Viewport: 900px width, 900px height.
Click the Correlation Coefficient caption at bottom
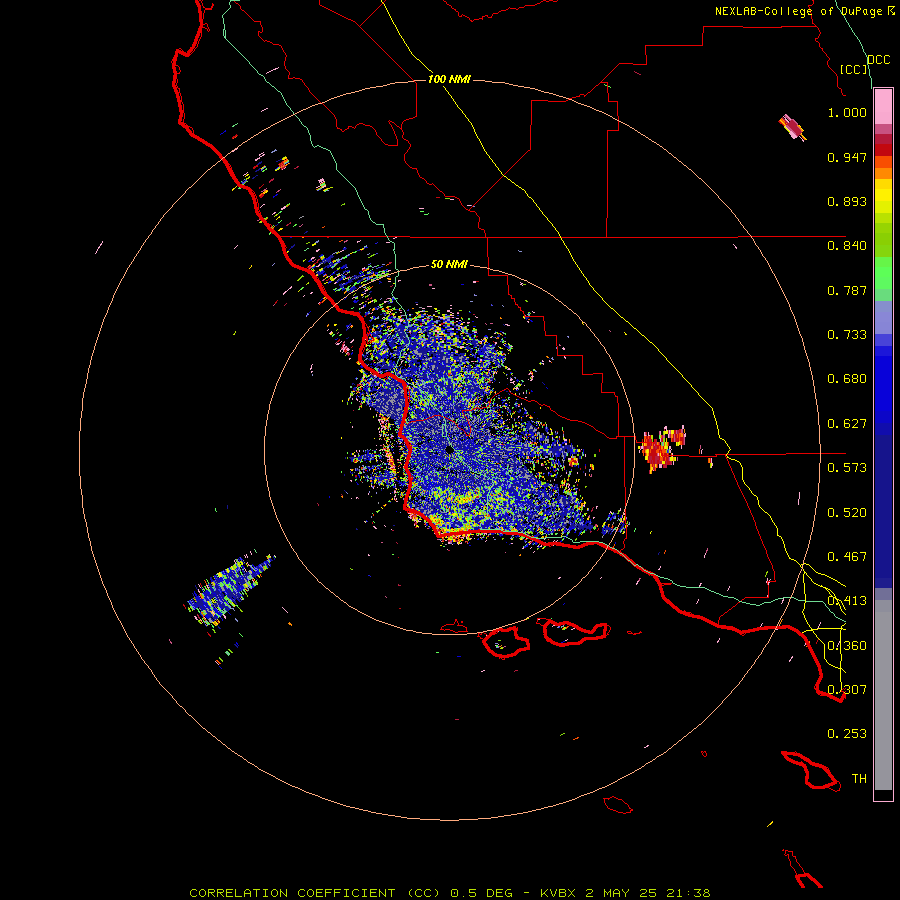tap(449, 893)
